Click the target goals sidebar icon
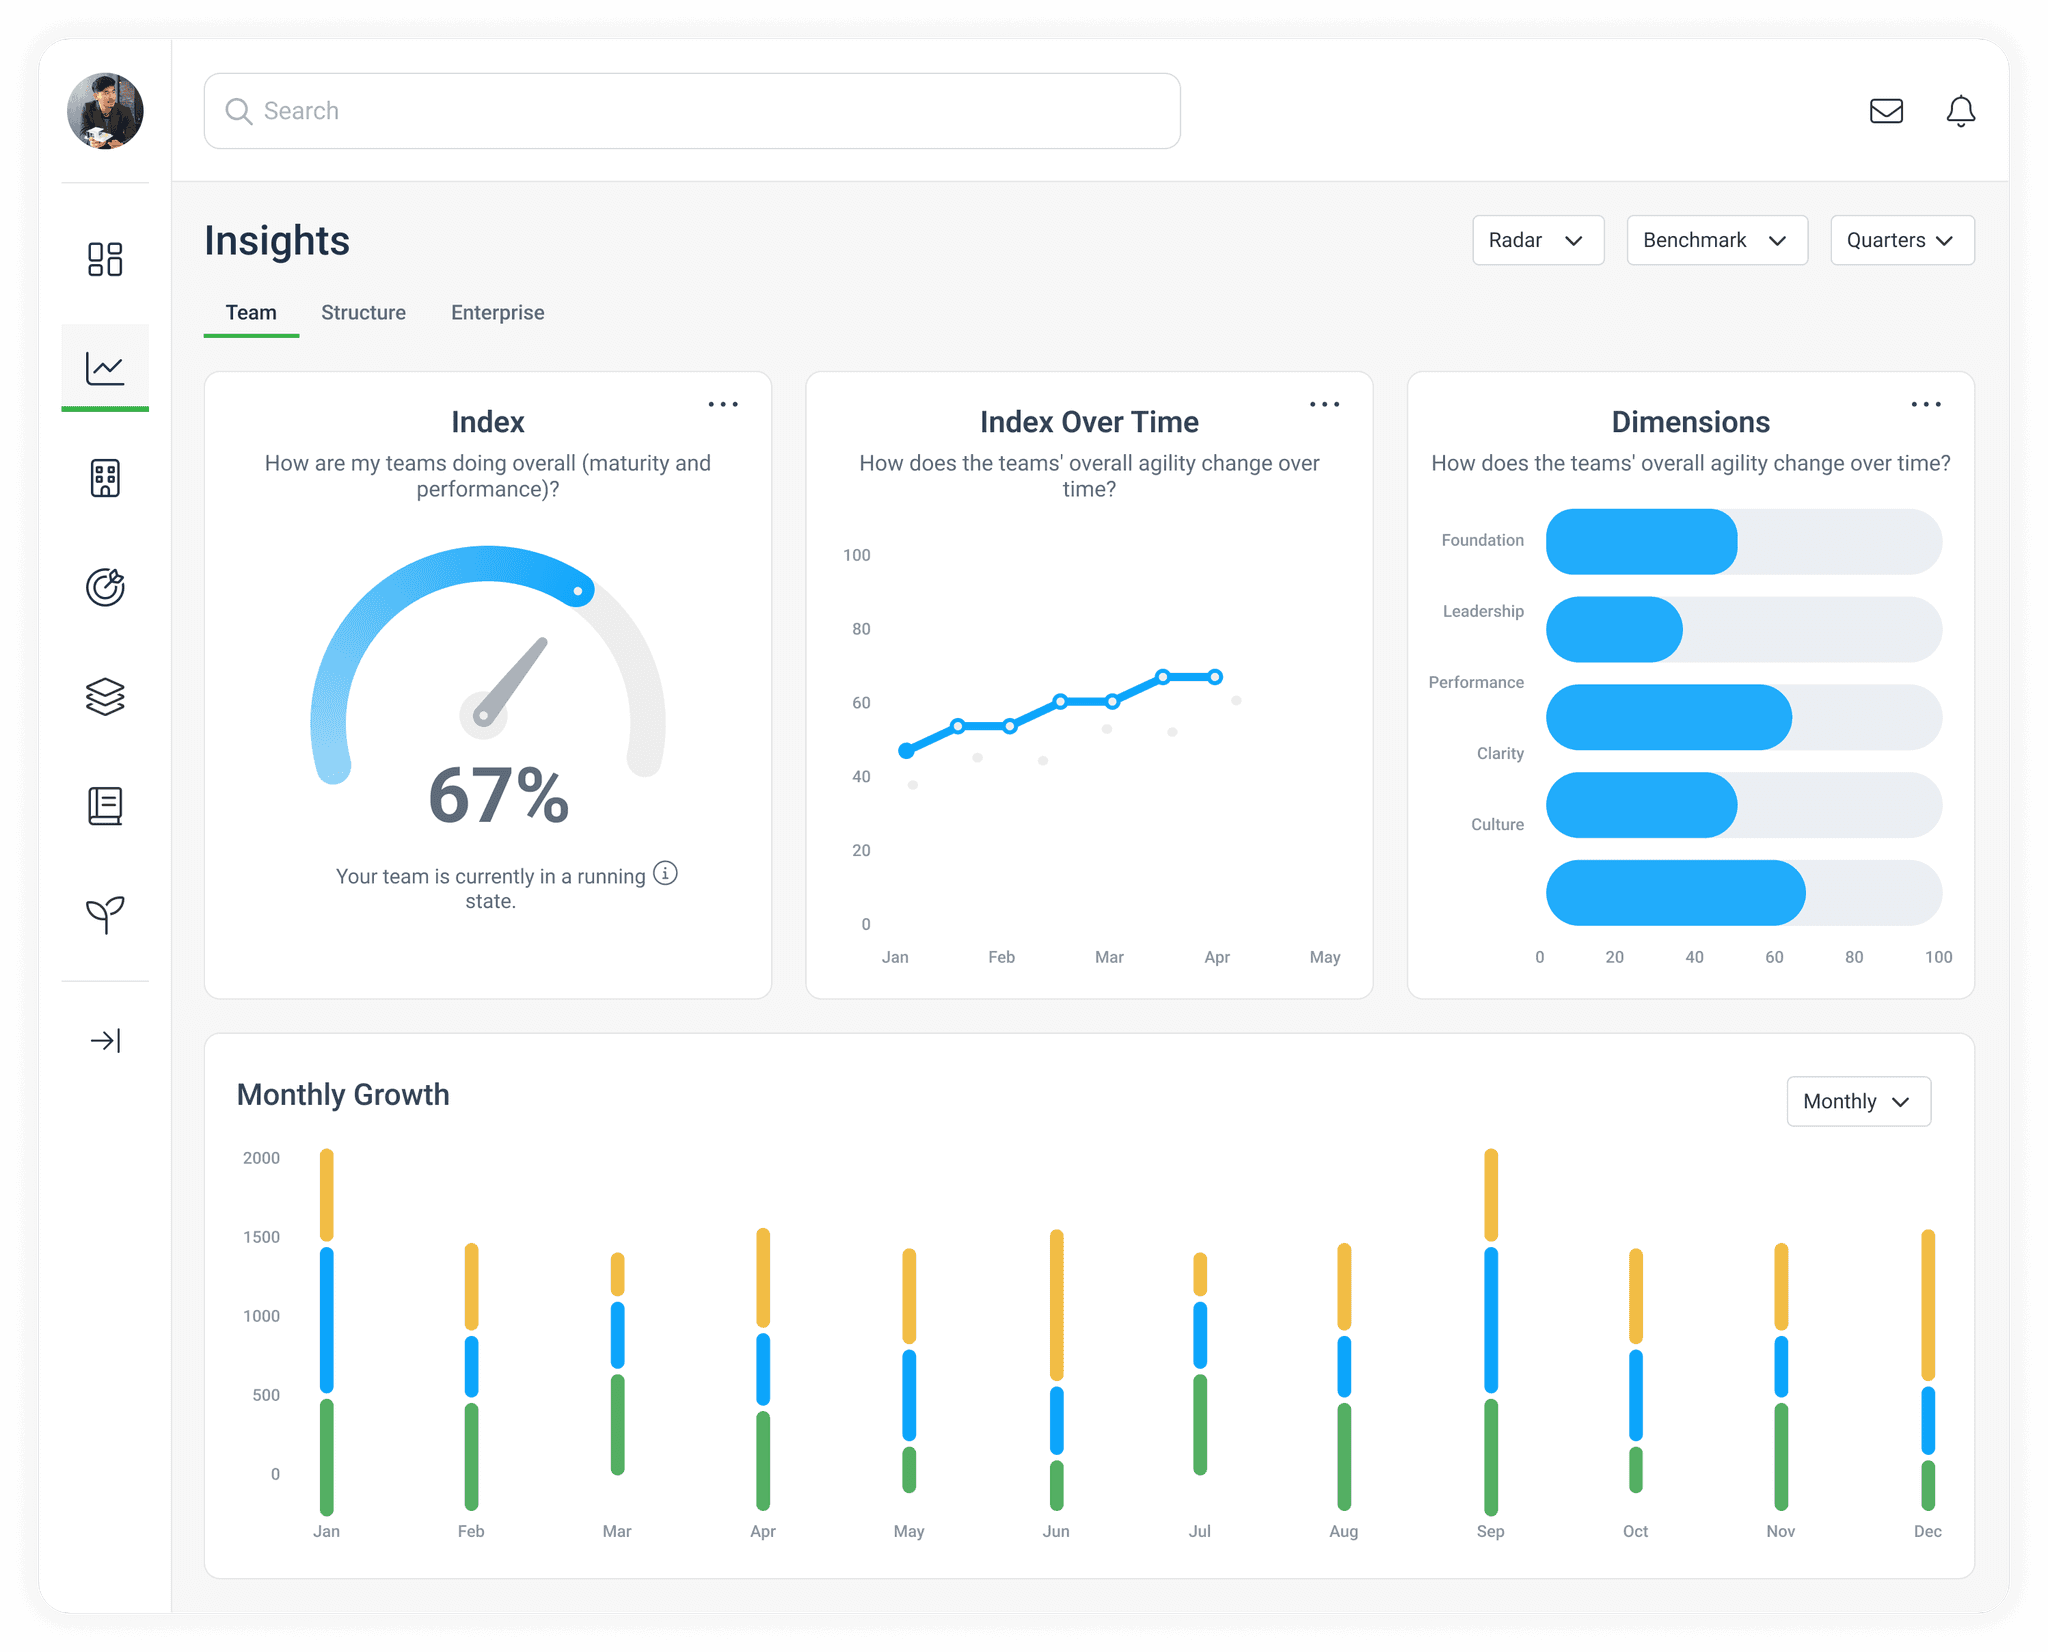Image resolution: width=2048 pixels, height=1652 pixels. [x=105, y=587]
